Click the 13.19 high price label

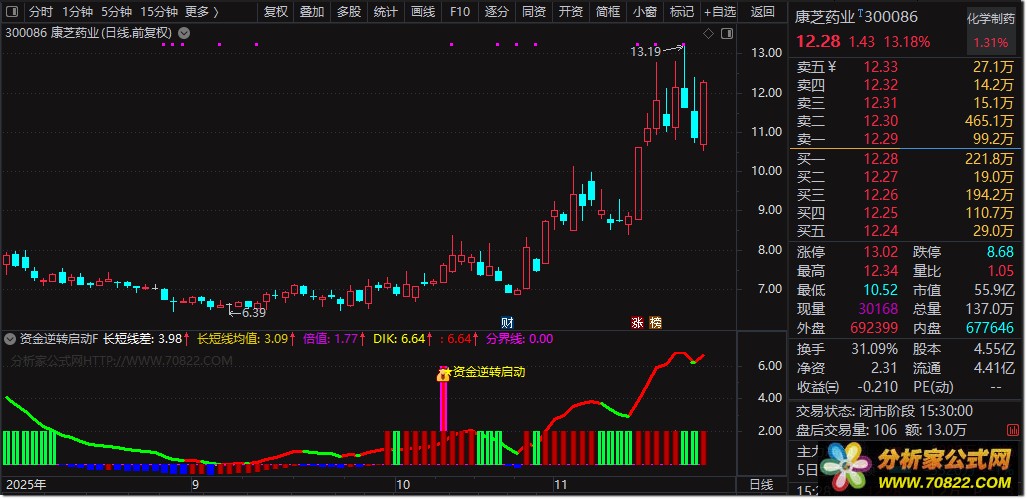(x=646, y=51)
